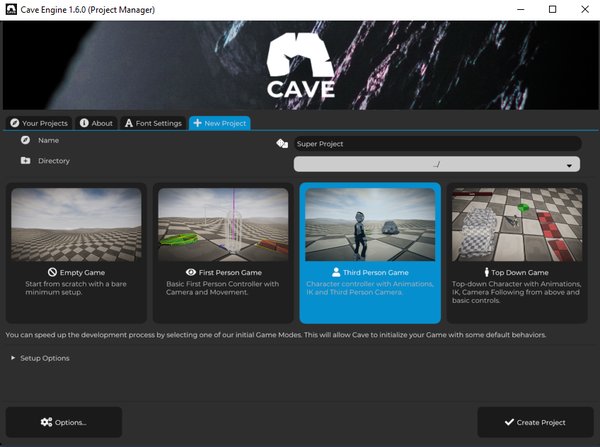Viewport: 600px width, 447px height.
Task: Click the Directory label
Action: click(54, 161)
